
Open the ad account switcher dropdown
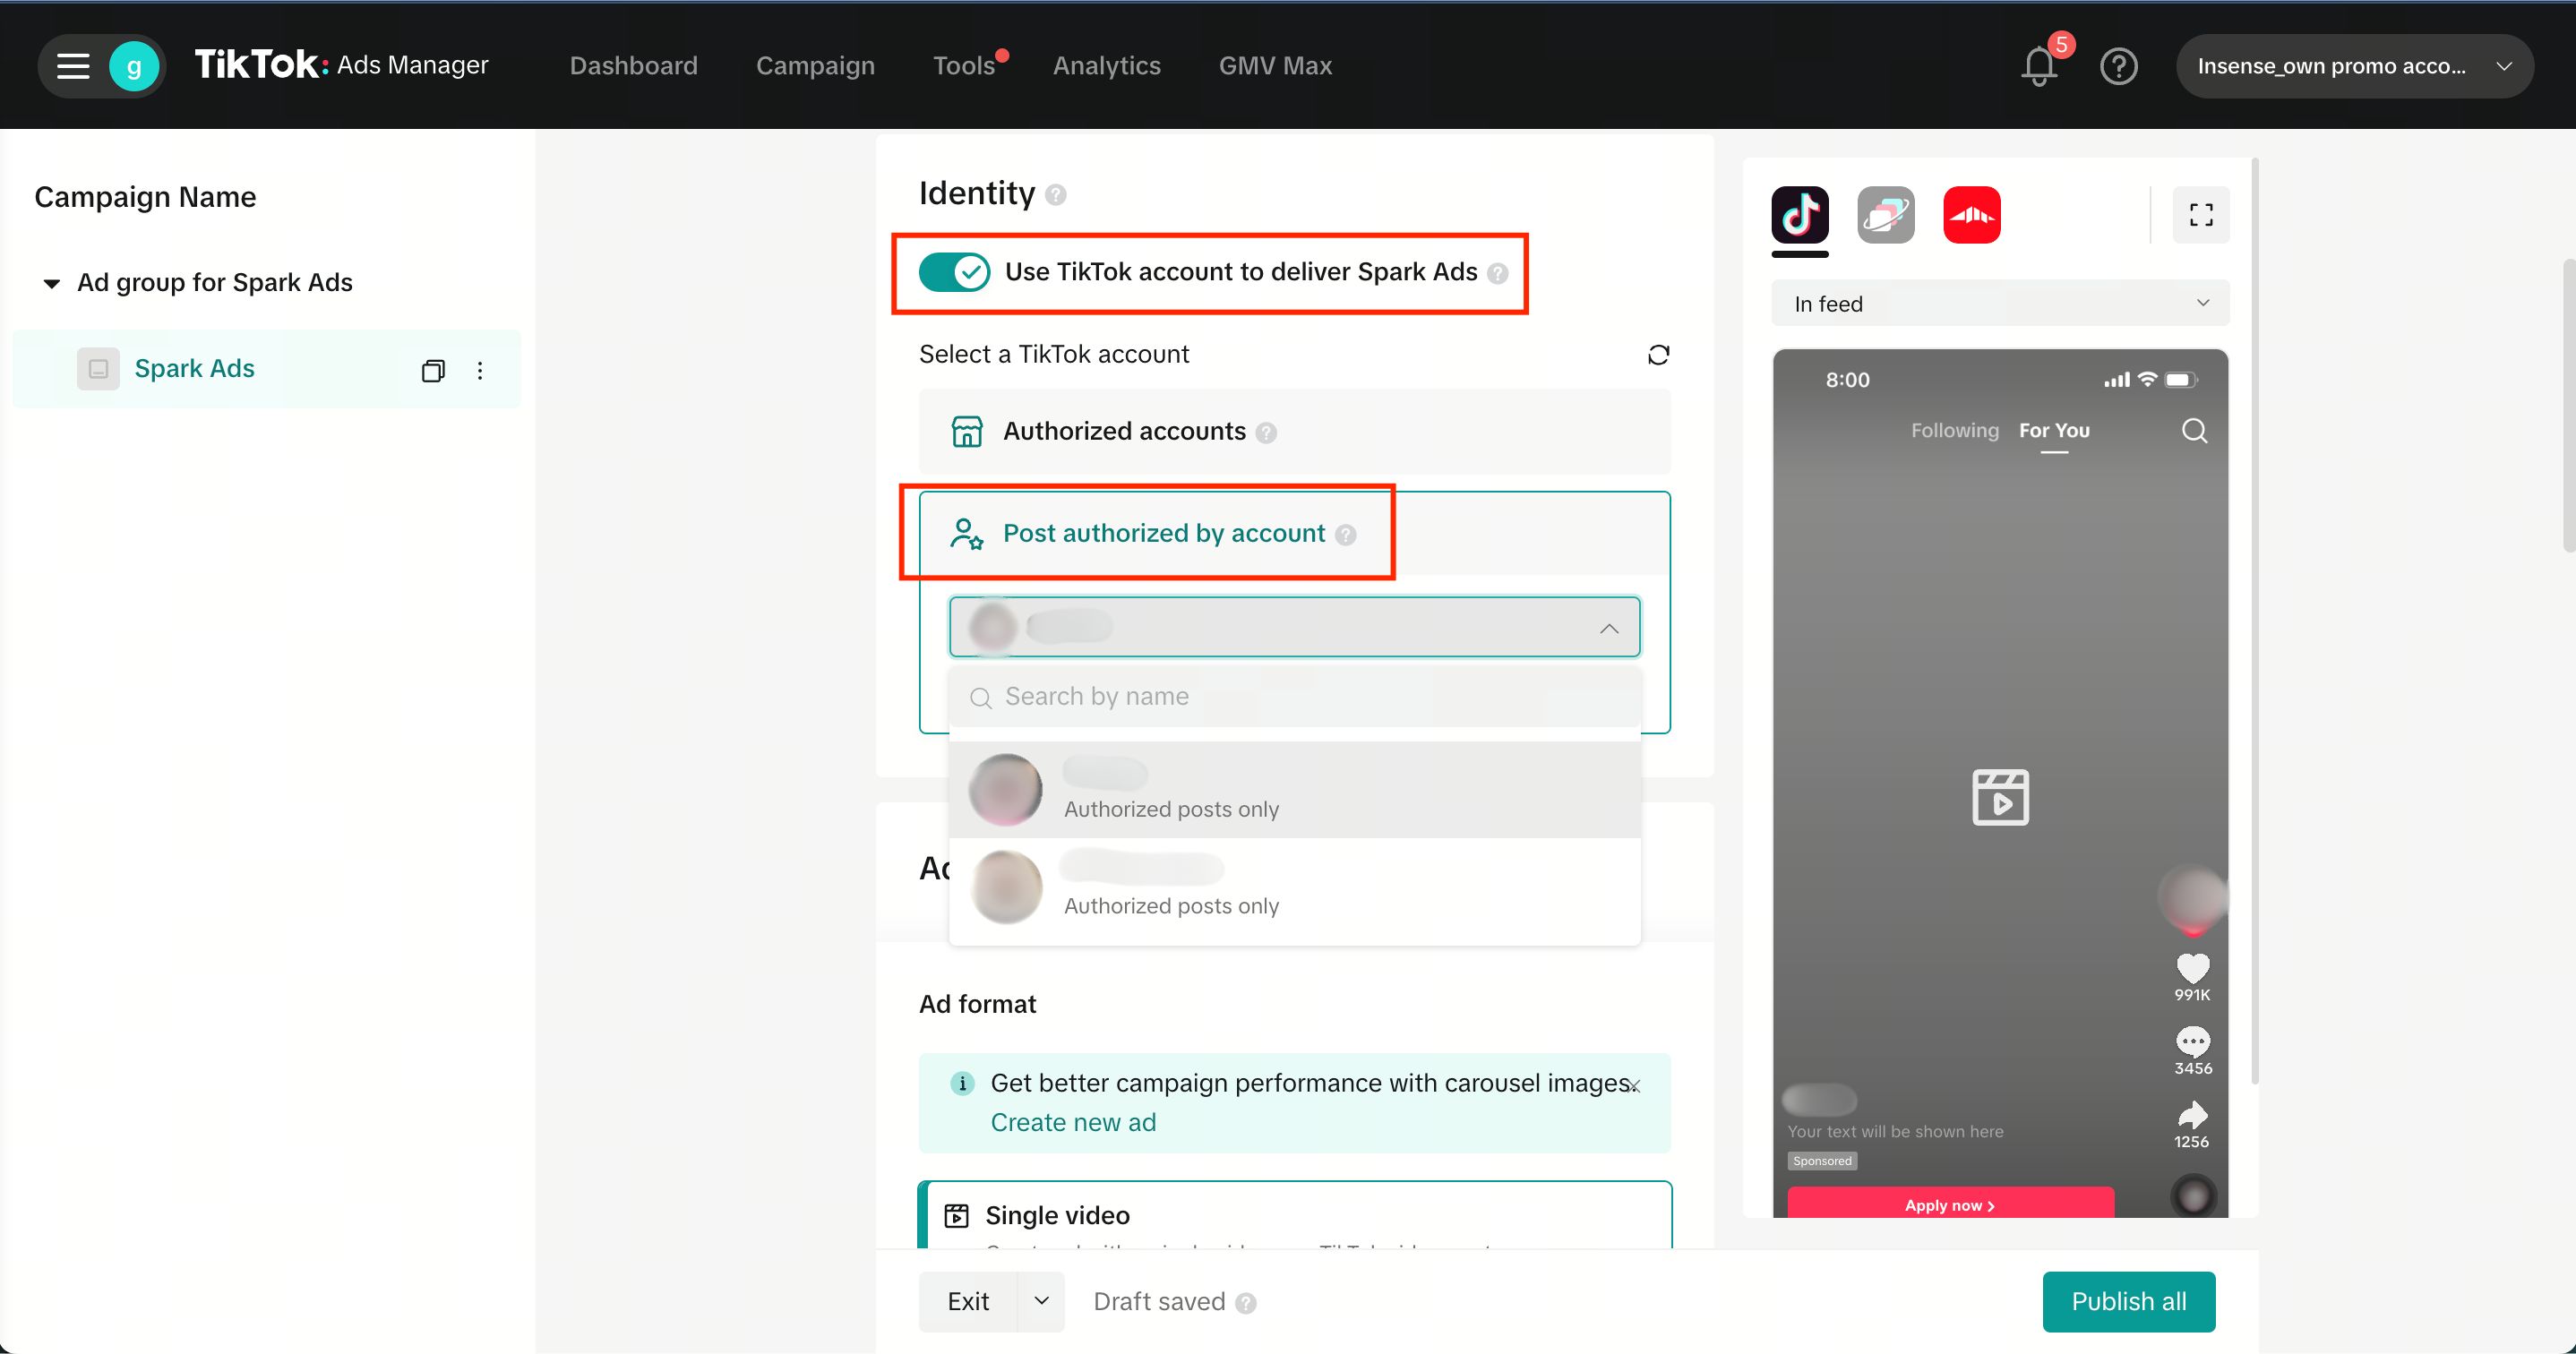[2354, 66]
